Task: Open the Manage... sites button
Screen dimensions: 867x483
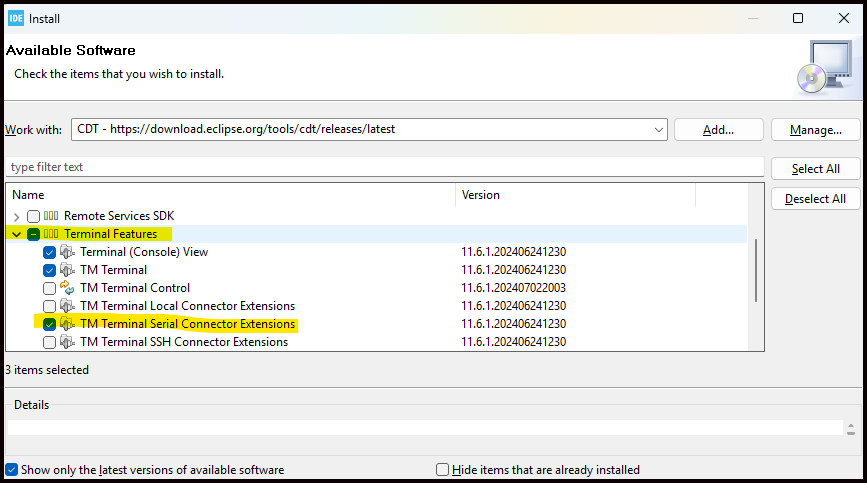Action: (x=816, y=130)
